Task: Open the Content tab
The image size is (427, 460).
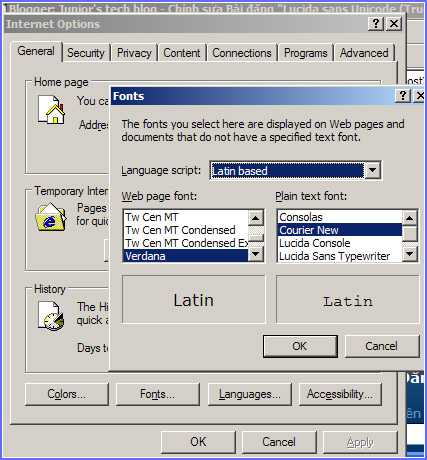Action: [182, 53]
